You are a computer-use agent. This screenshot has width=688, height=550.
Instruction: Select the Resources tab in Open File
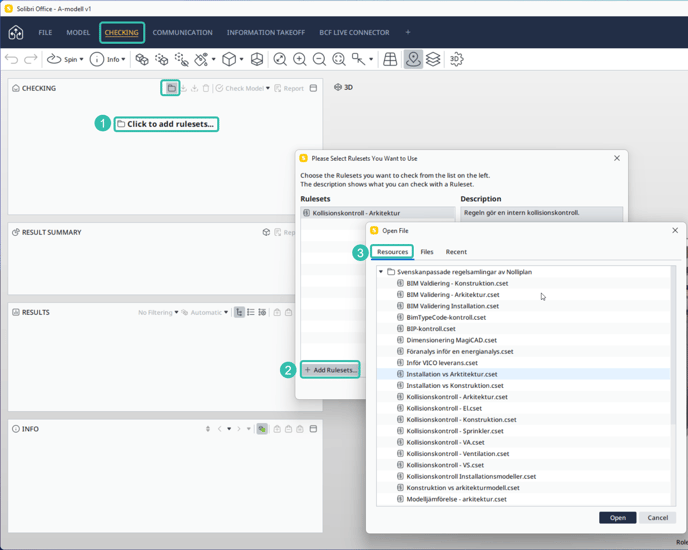click(392, 252)
